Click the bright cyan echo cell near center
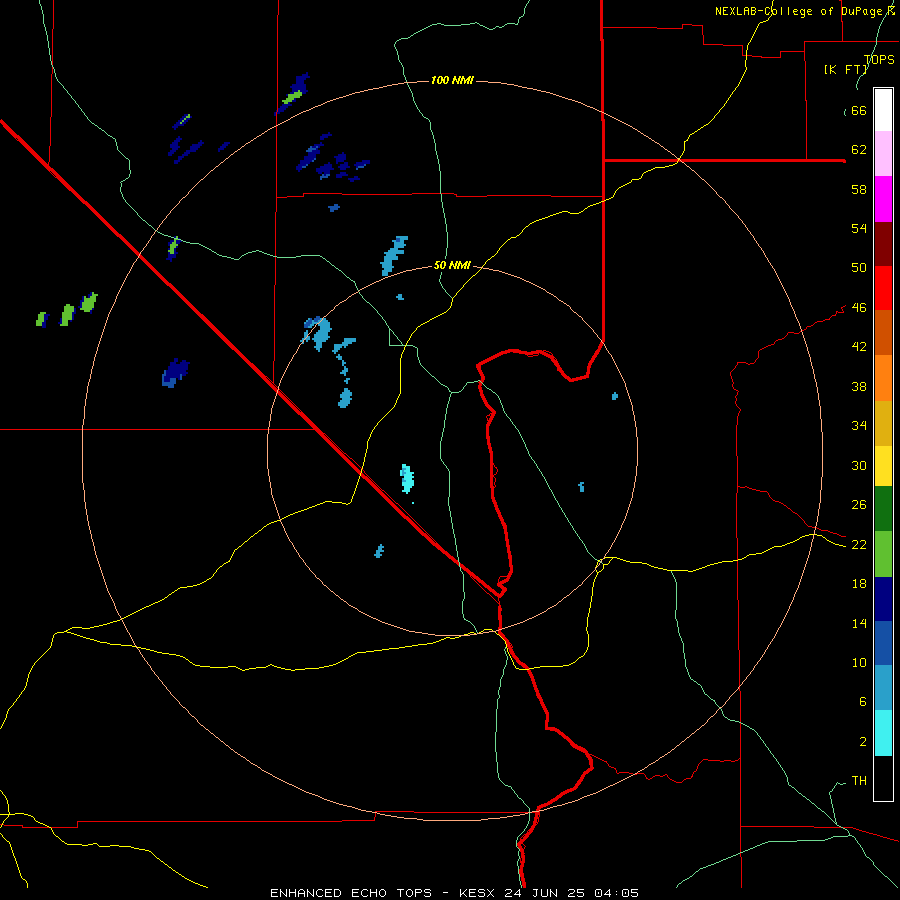 pyautogui.click(x=407, y=479)
